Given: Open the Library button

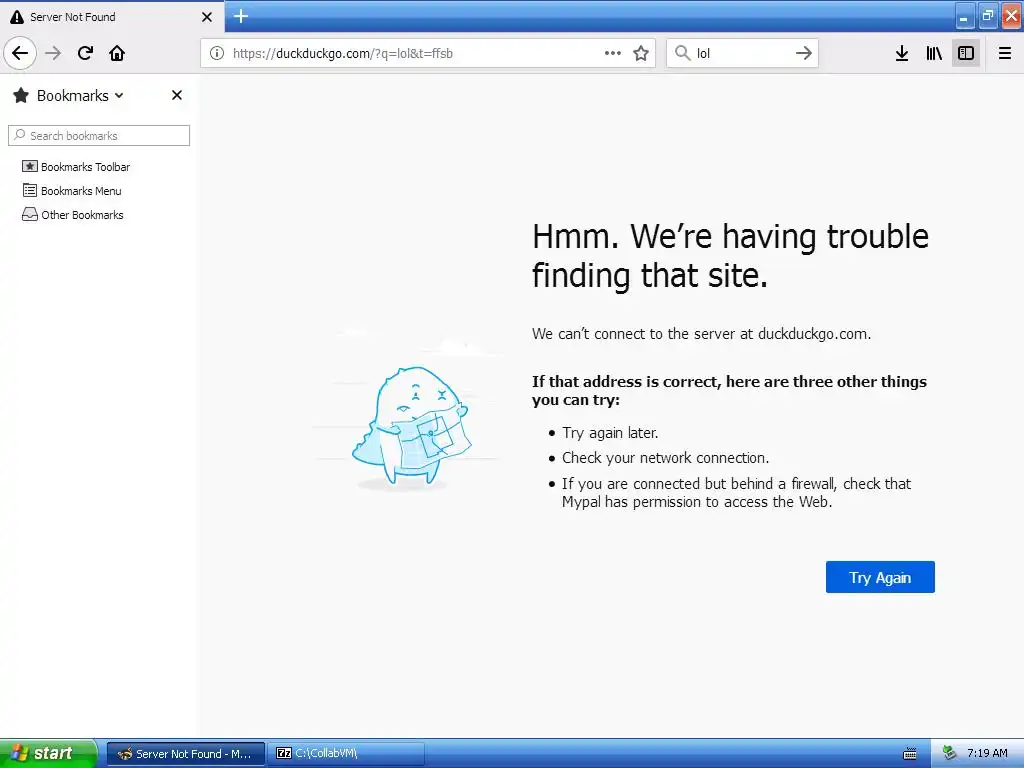Looking at the screenshot, I should [x=934, y=53].
